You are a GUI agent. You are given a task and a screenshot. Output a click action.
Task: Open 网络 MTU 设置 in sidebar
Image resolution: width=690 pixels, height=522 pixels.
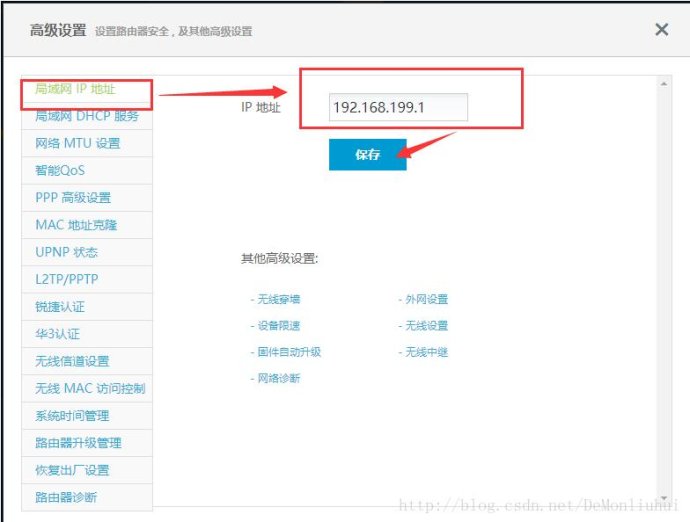pos(78,143)
